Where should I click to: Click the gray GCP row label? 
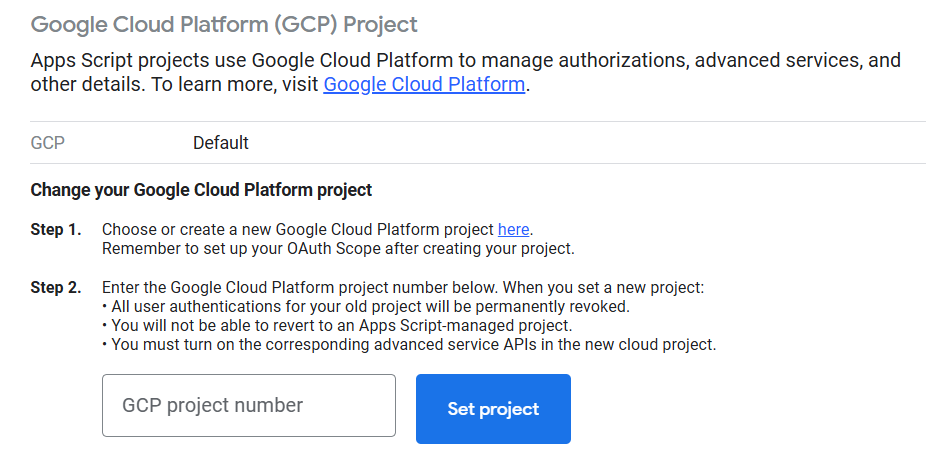pos(47,143)
